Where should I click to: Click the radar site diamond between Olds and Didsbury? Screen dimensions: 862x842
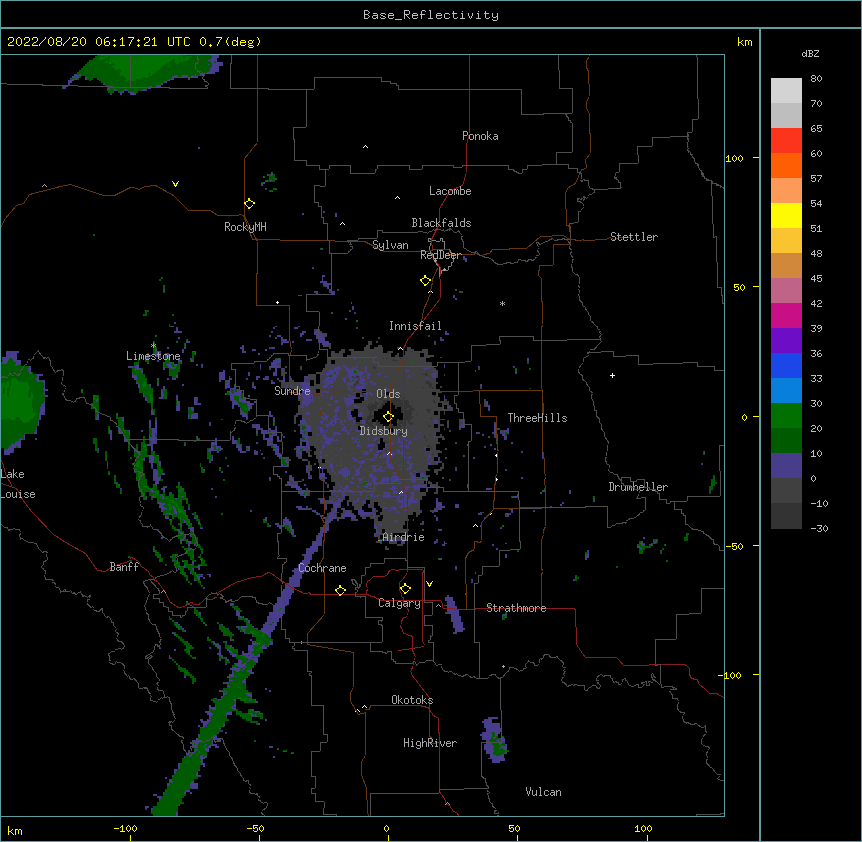(388, 416)
